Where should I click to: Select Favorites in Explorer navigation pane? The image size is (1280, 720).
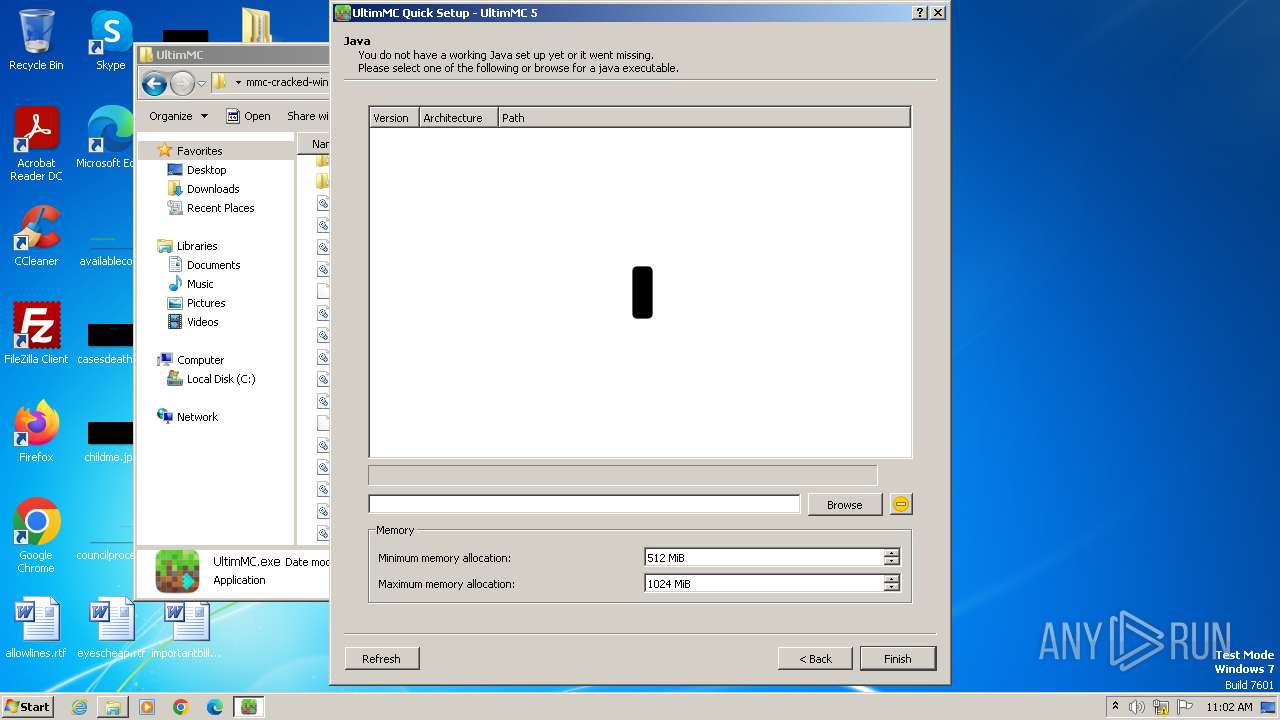point(199,151)
